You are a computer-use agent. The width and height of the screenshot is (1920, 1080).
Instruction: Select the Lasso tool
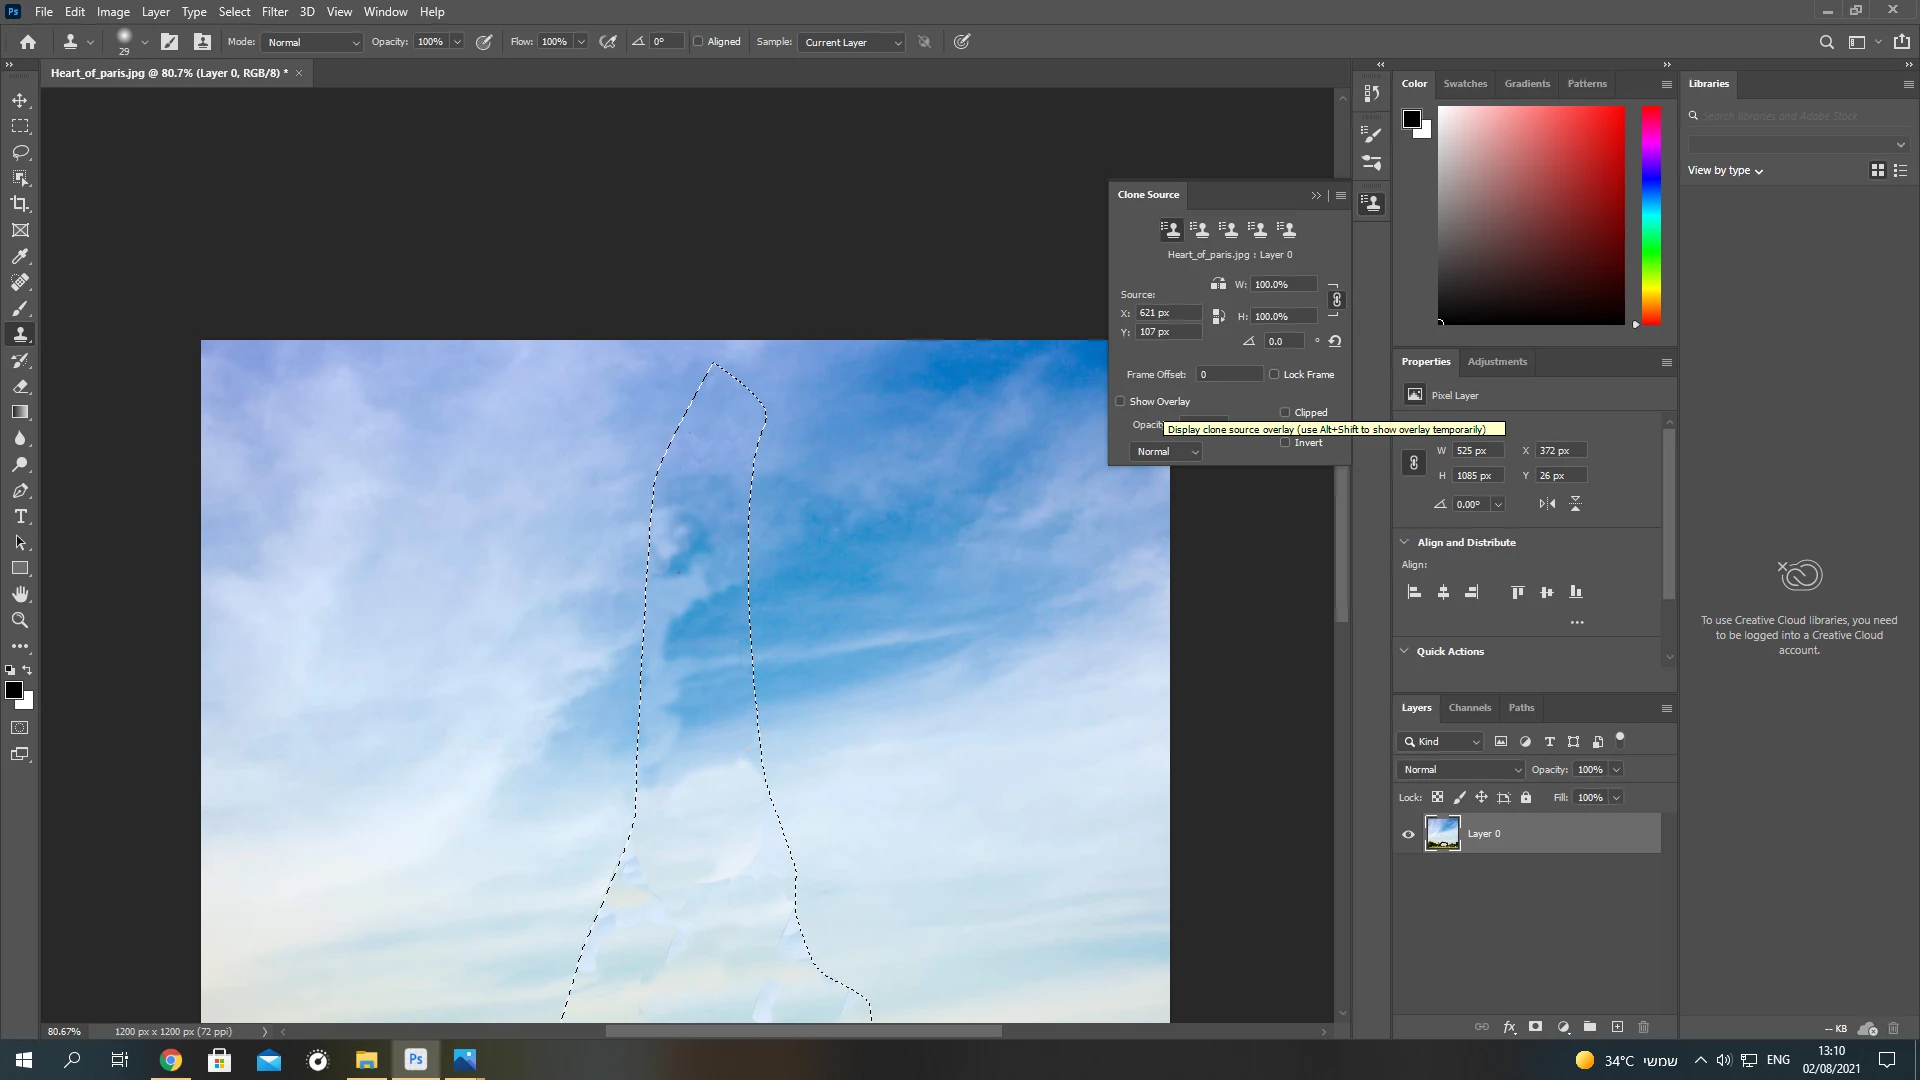(x=20, y=152)
